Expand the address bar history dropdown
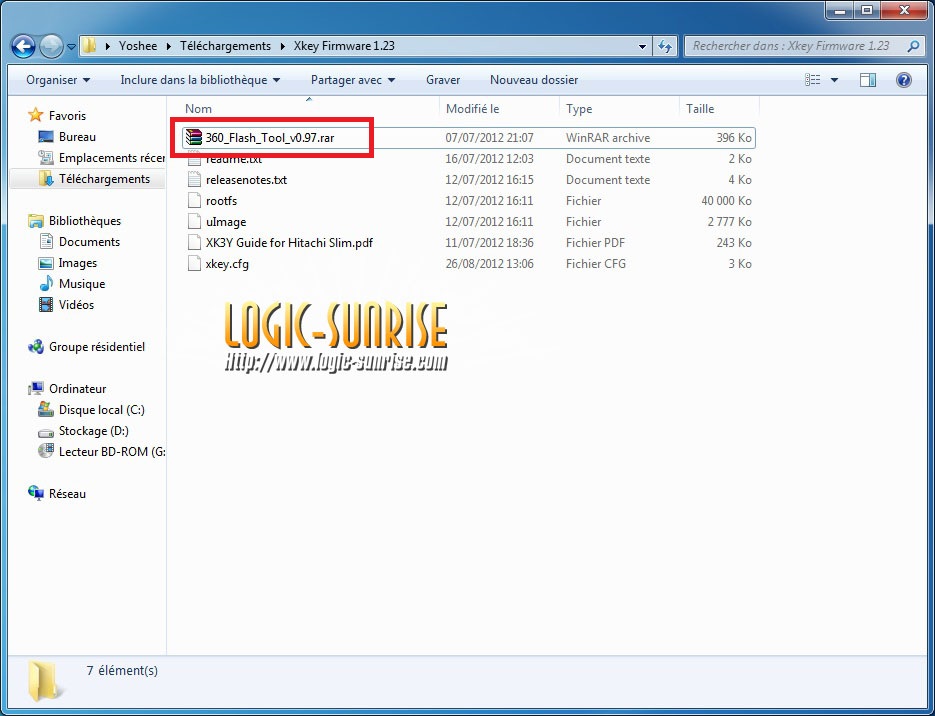The height and width of the screenshot is (716, 935). [x=642, y=46]
